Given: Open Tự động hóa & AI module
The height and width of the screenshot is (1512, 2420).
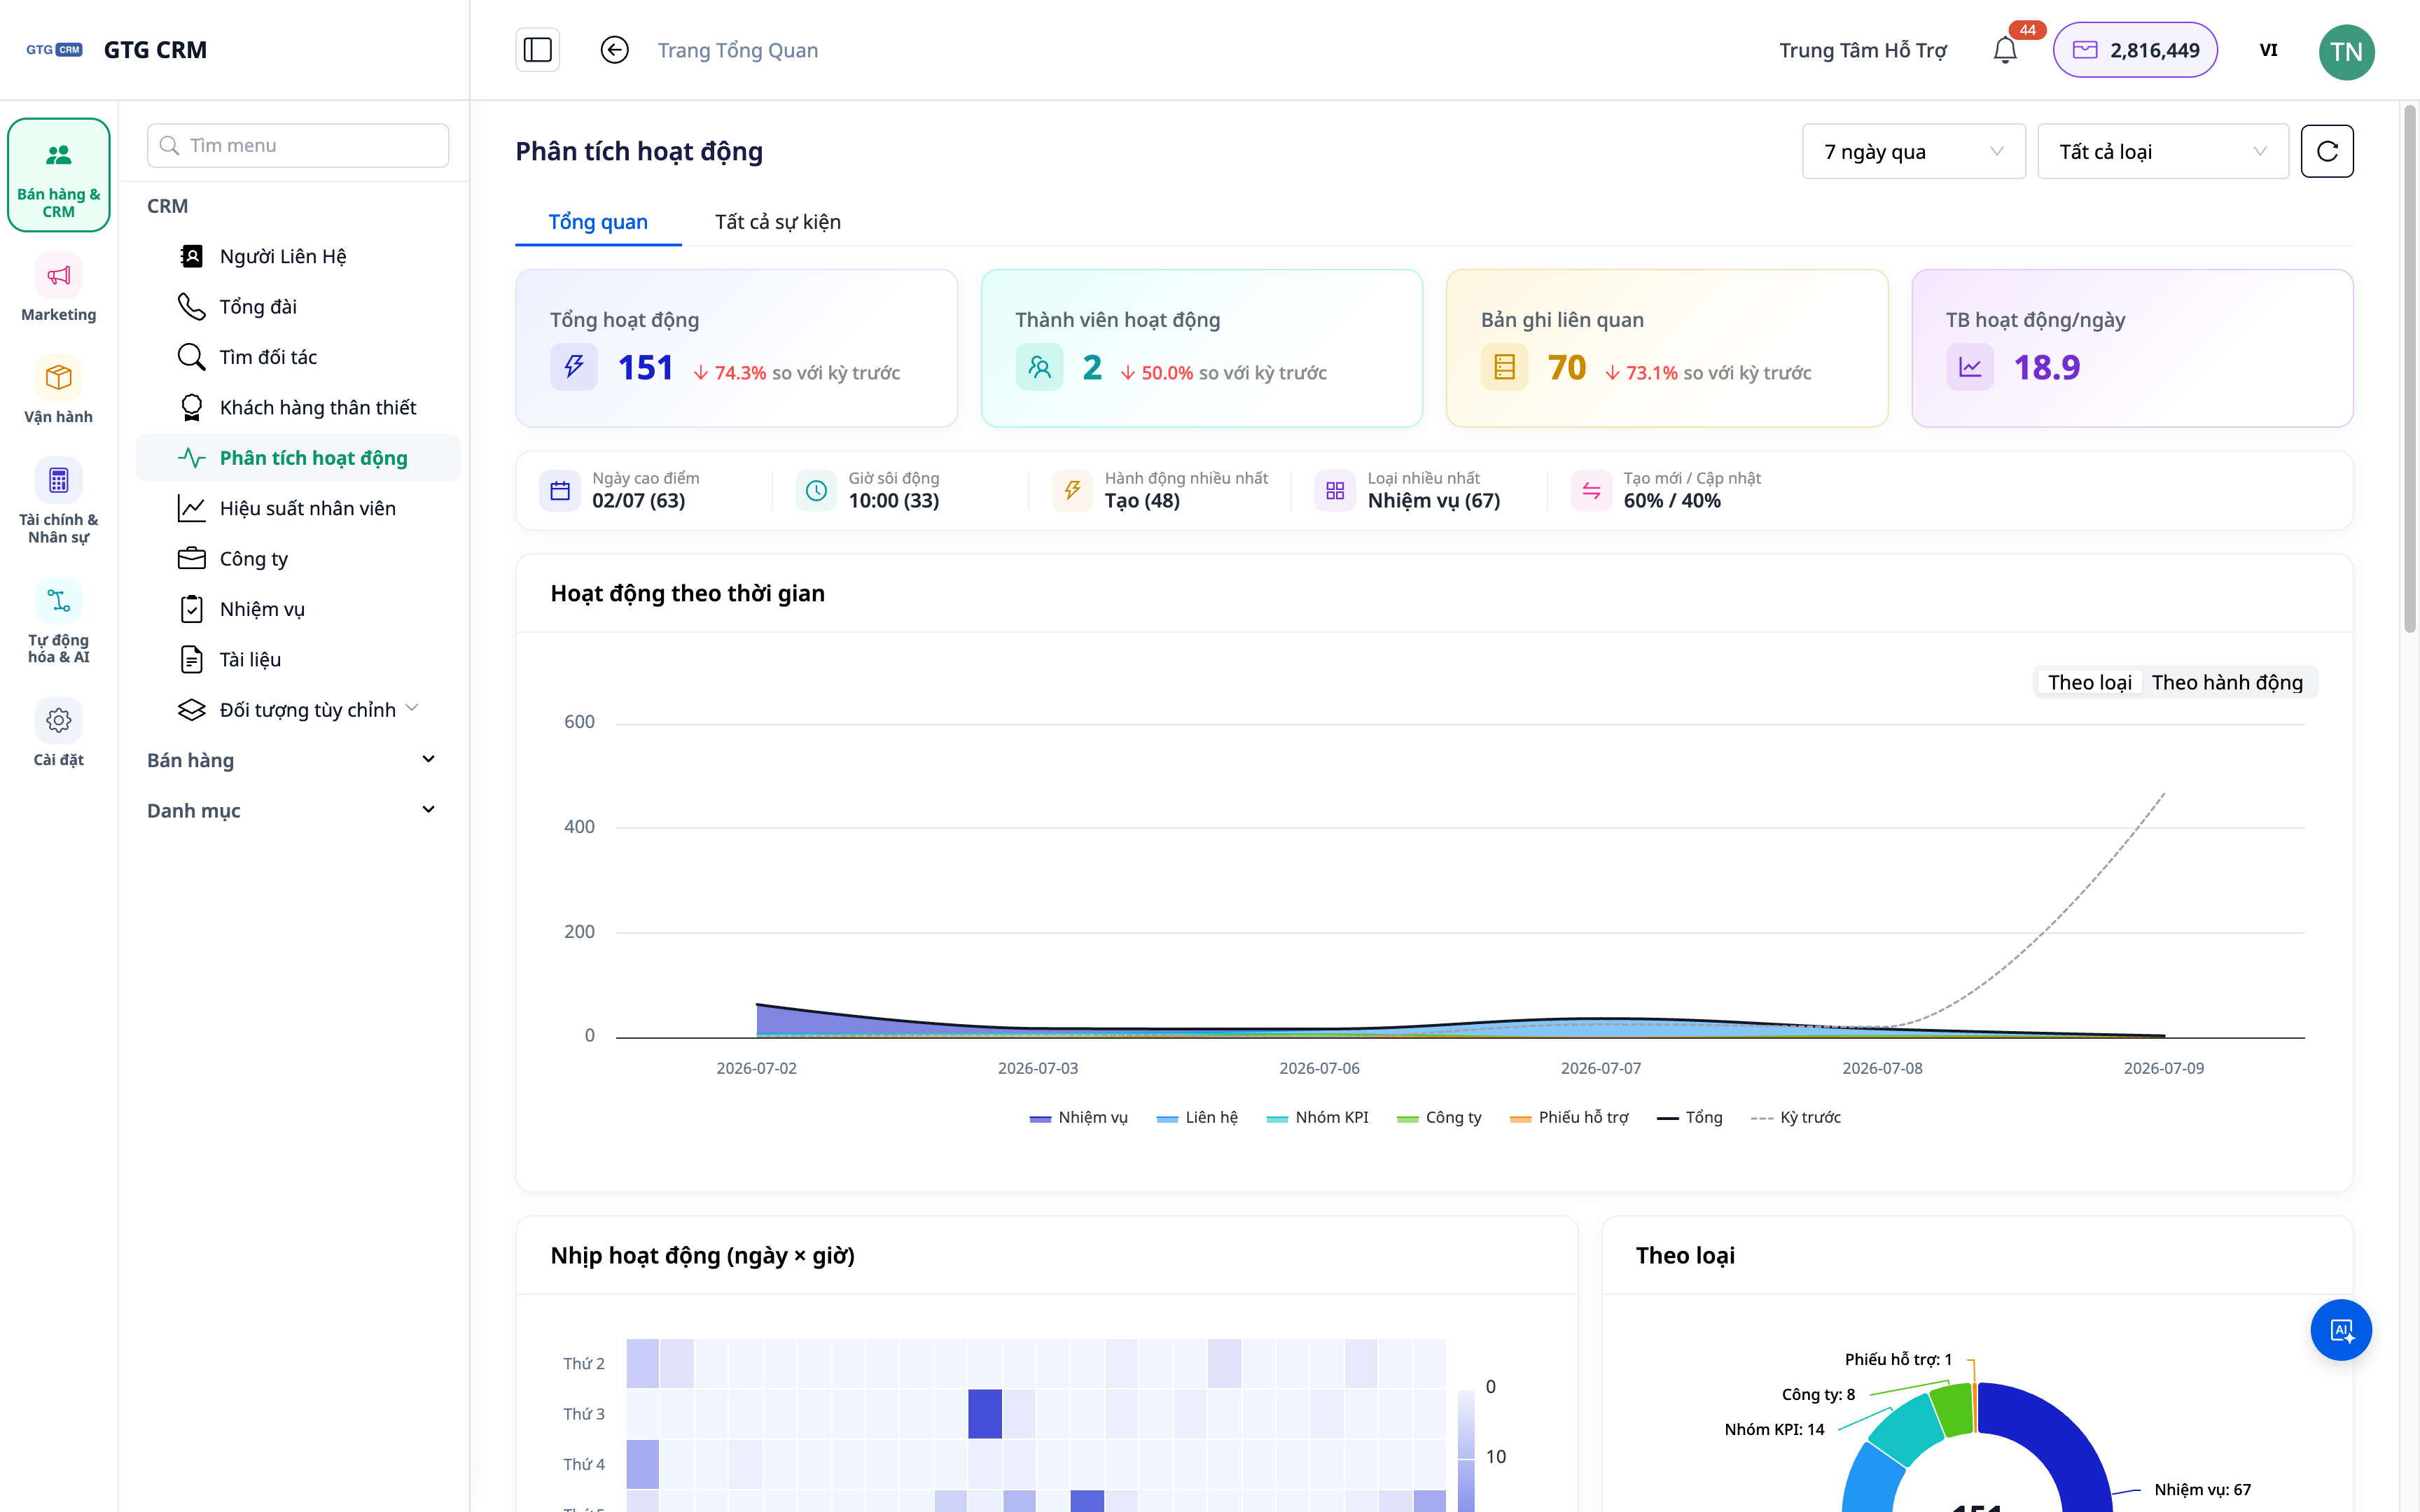Looking at the screenshot, I should [x=59, y=622].
